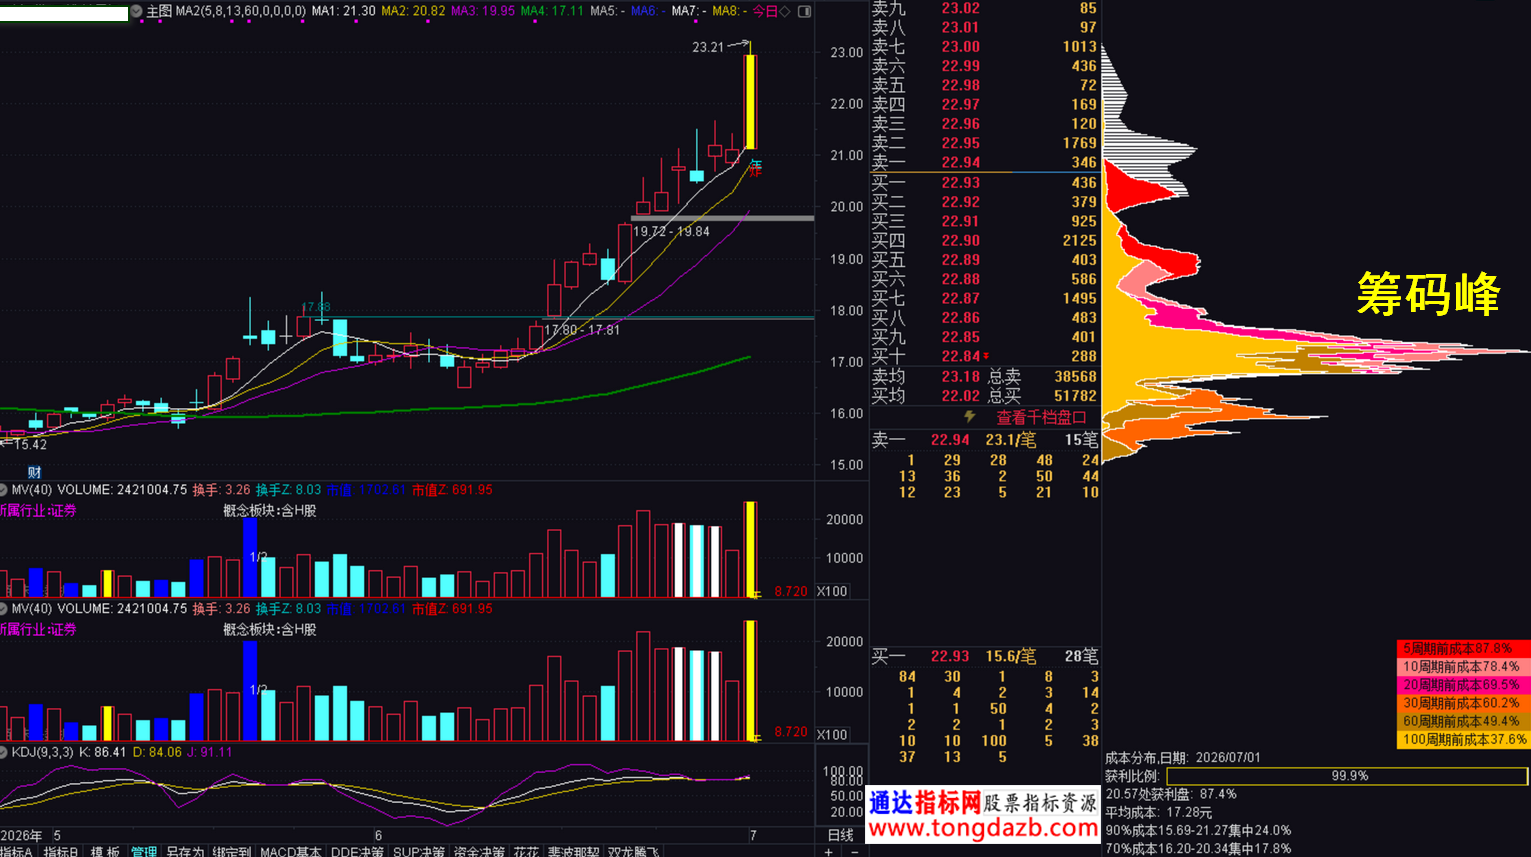1531x857 pixels.
Task: Open the KDJ indicator settings circle icon
Action: (x=4, y=752)
